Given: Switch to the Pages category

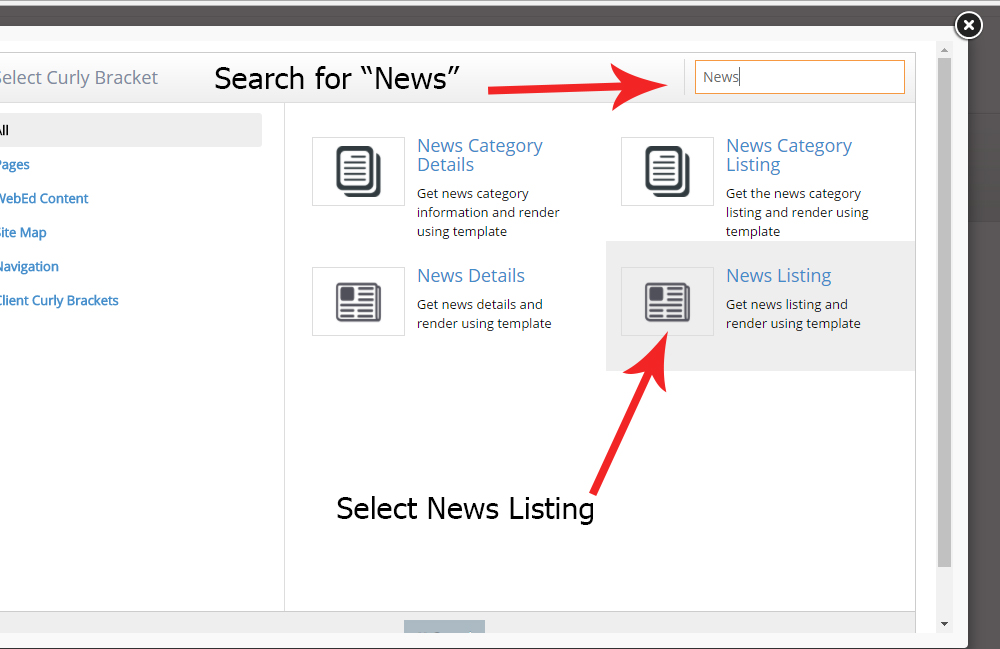Looking at the screenshot, I should 14,165.
